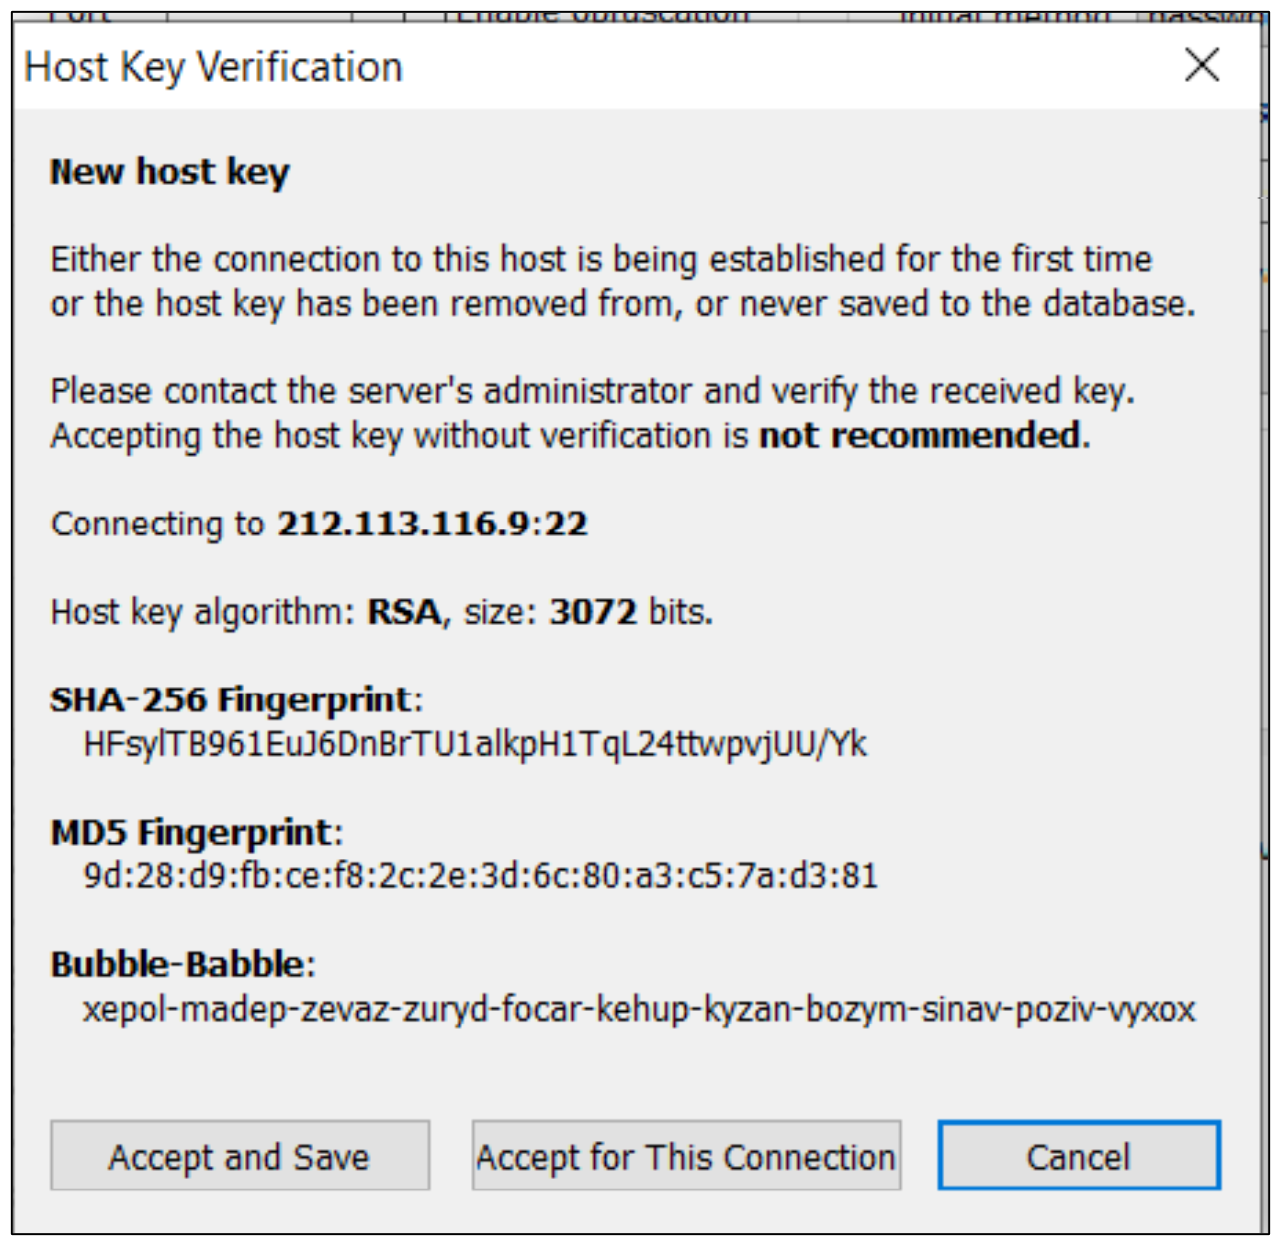
Task: Click the Bubble-Babble label
Action: (x=178, y=965)
